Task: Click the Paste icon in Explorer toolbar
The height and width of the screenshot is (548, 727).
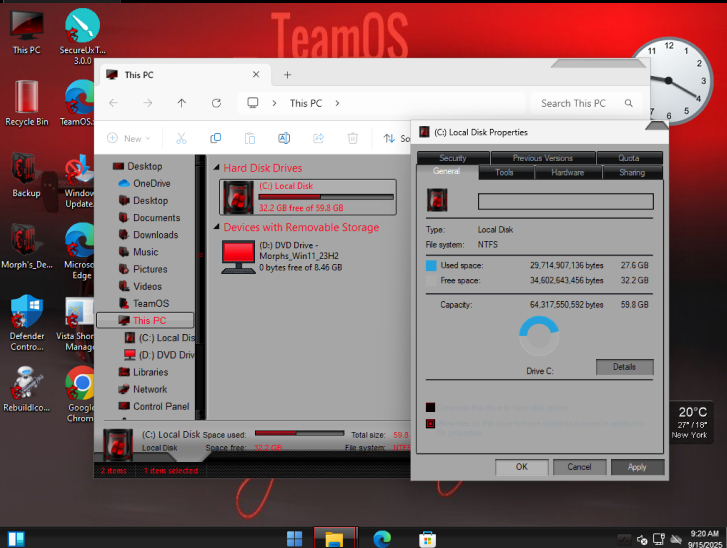Action: [x=250, y=138]
